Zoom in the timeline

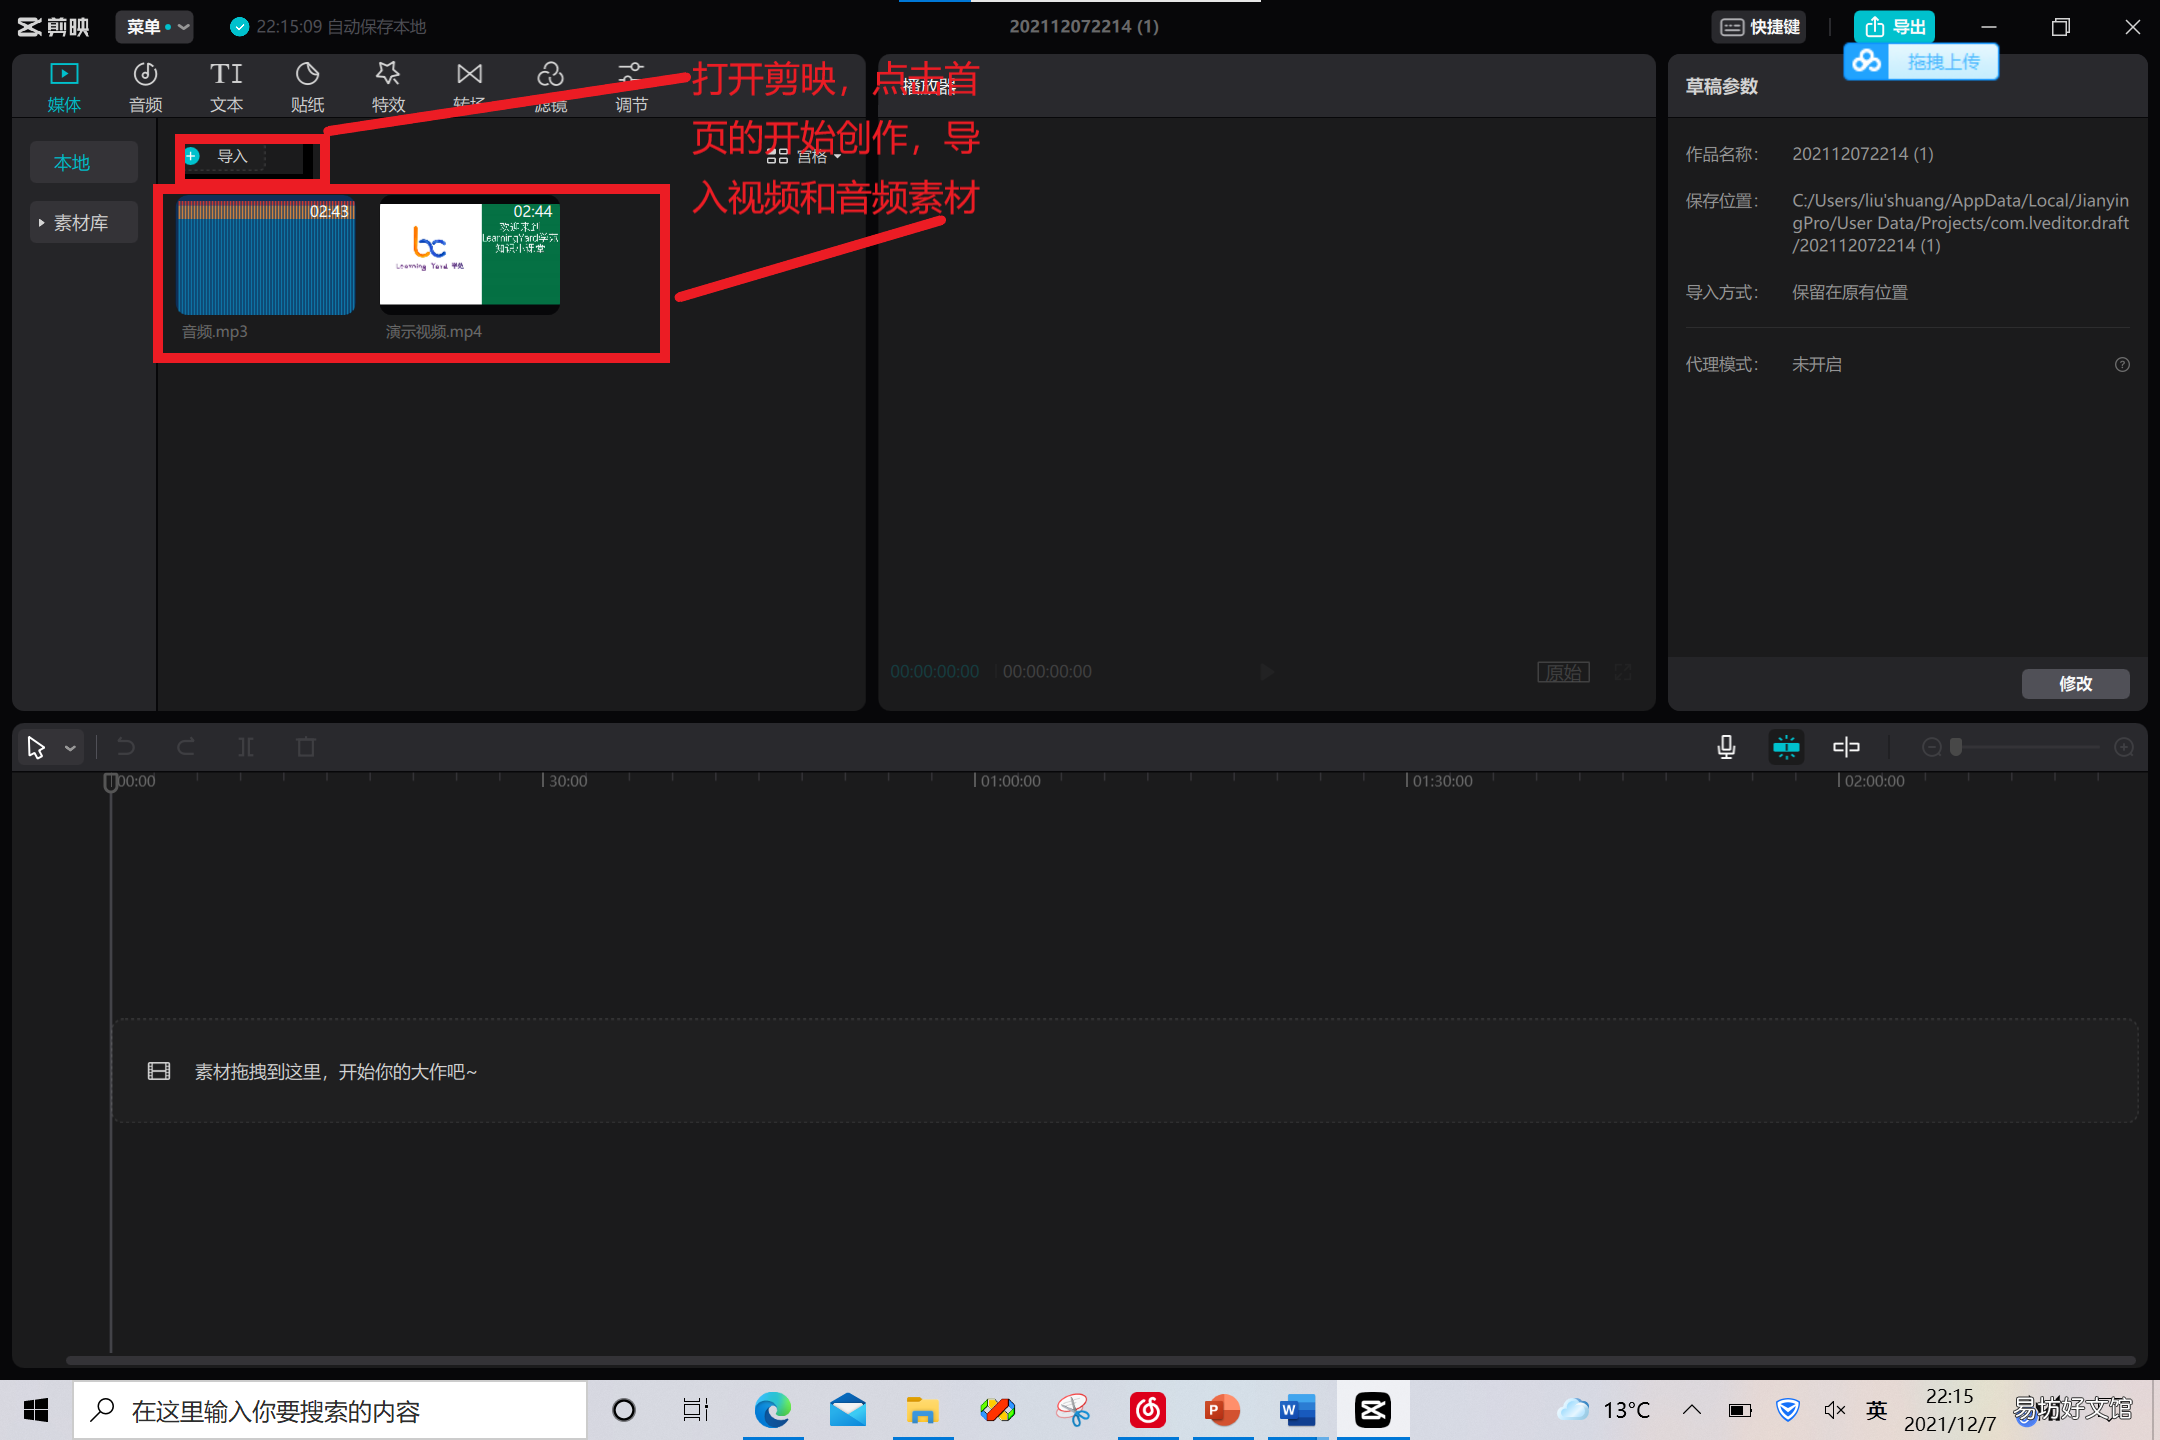coord(2124,747)
